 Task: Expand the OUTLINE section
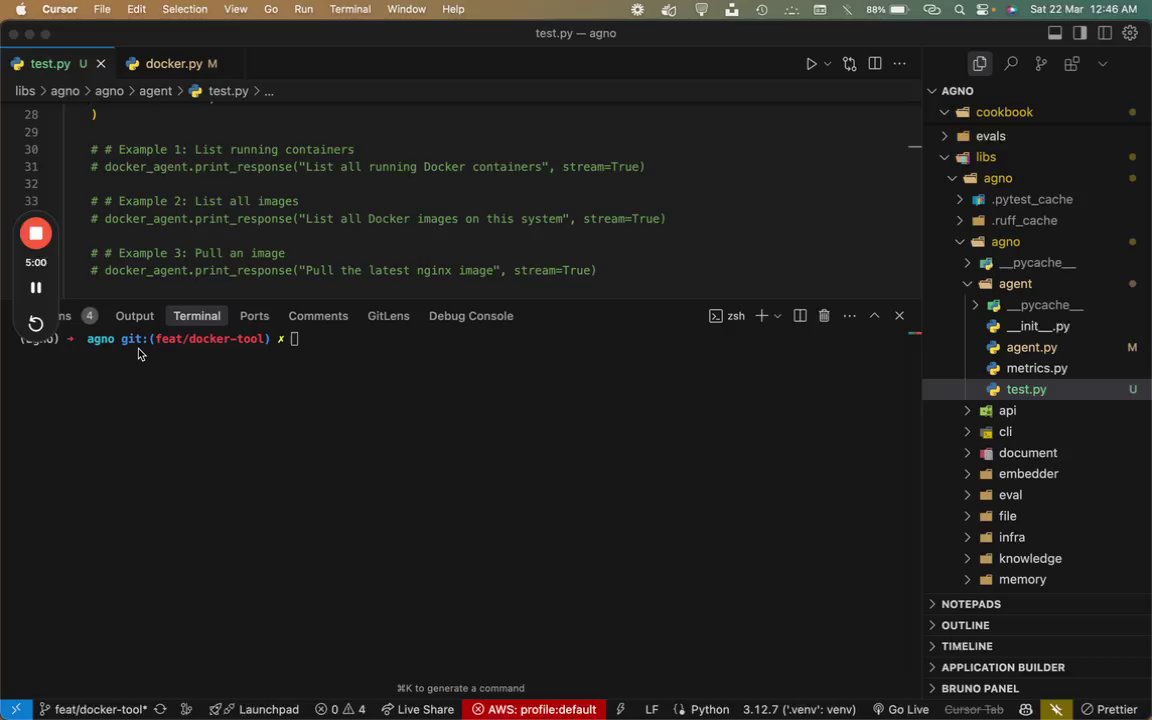965,625
